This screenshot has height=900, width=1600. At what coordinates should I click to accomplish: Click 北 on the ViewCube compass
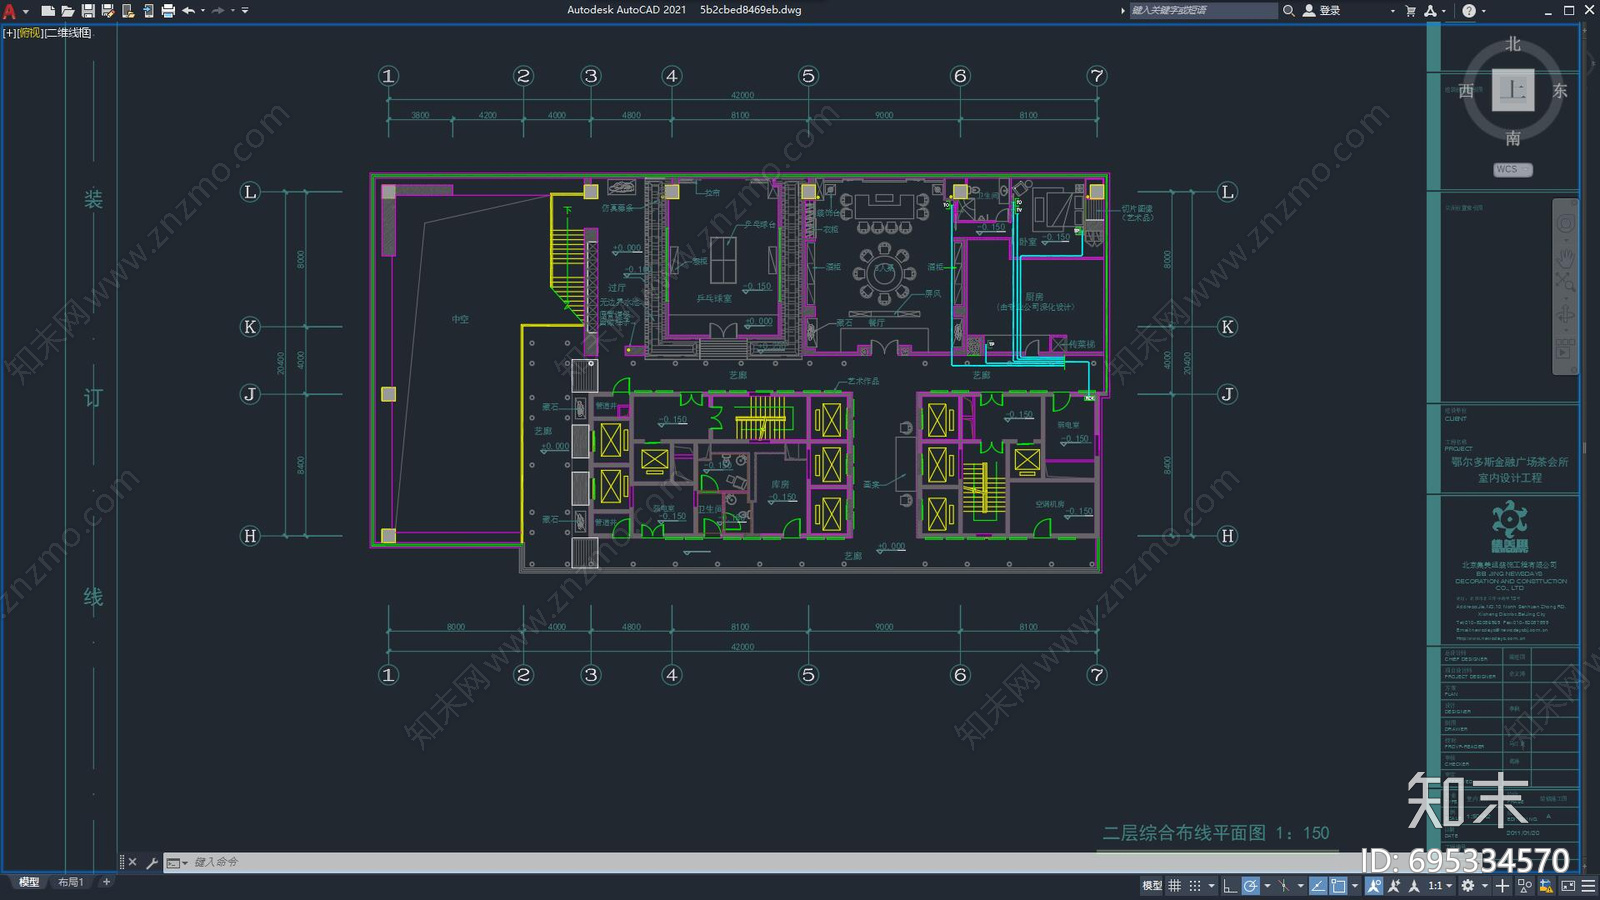[x=1513, y=44]
